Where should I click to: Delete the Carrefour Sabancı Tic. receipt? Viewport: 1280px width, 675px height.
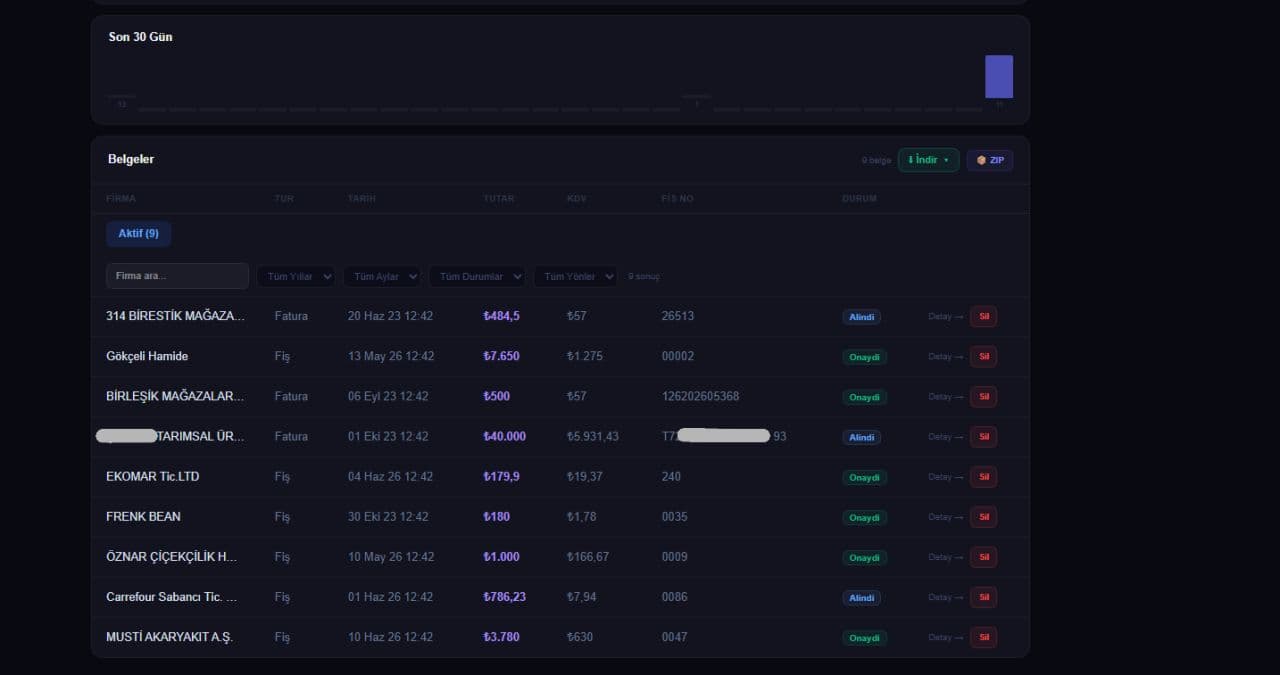pos(983,597)
